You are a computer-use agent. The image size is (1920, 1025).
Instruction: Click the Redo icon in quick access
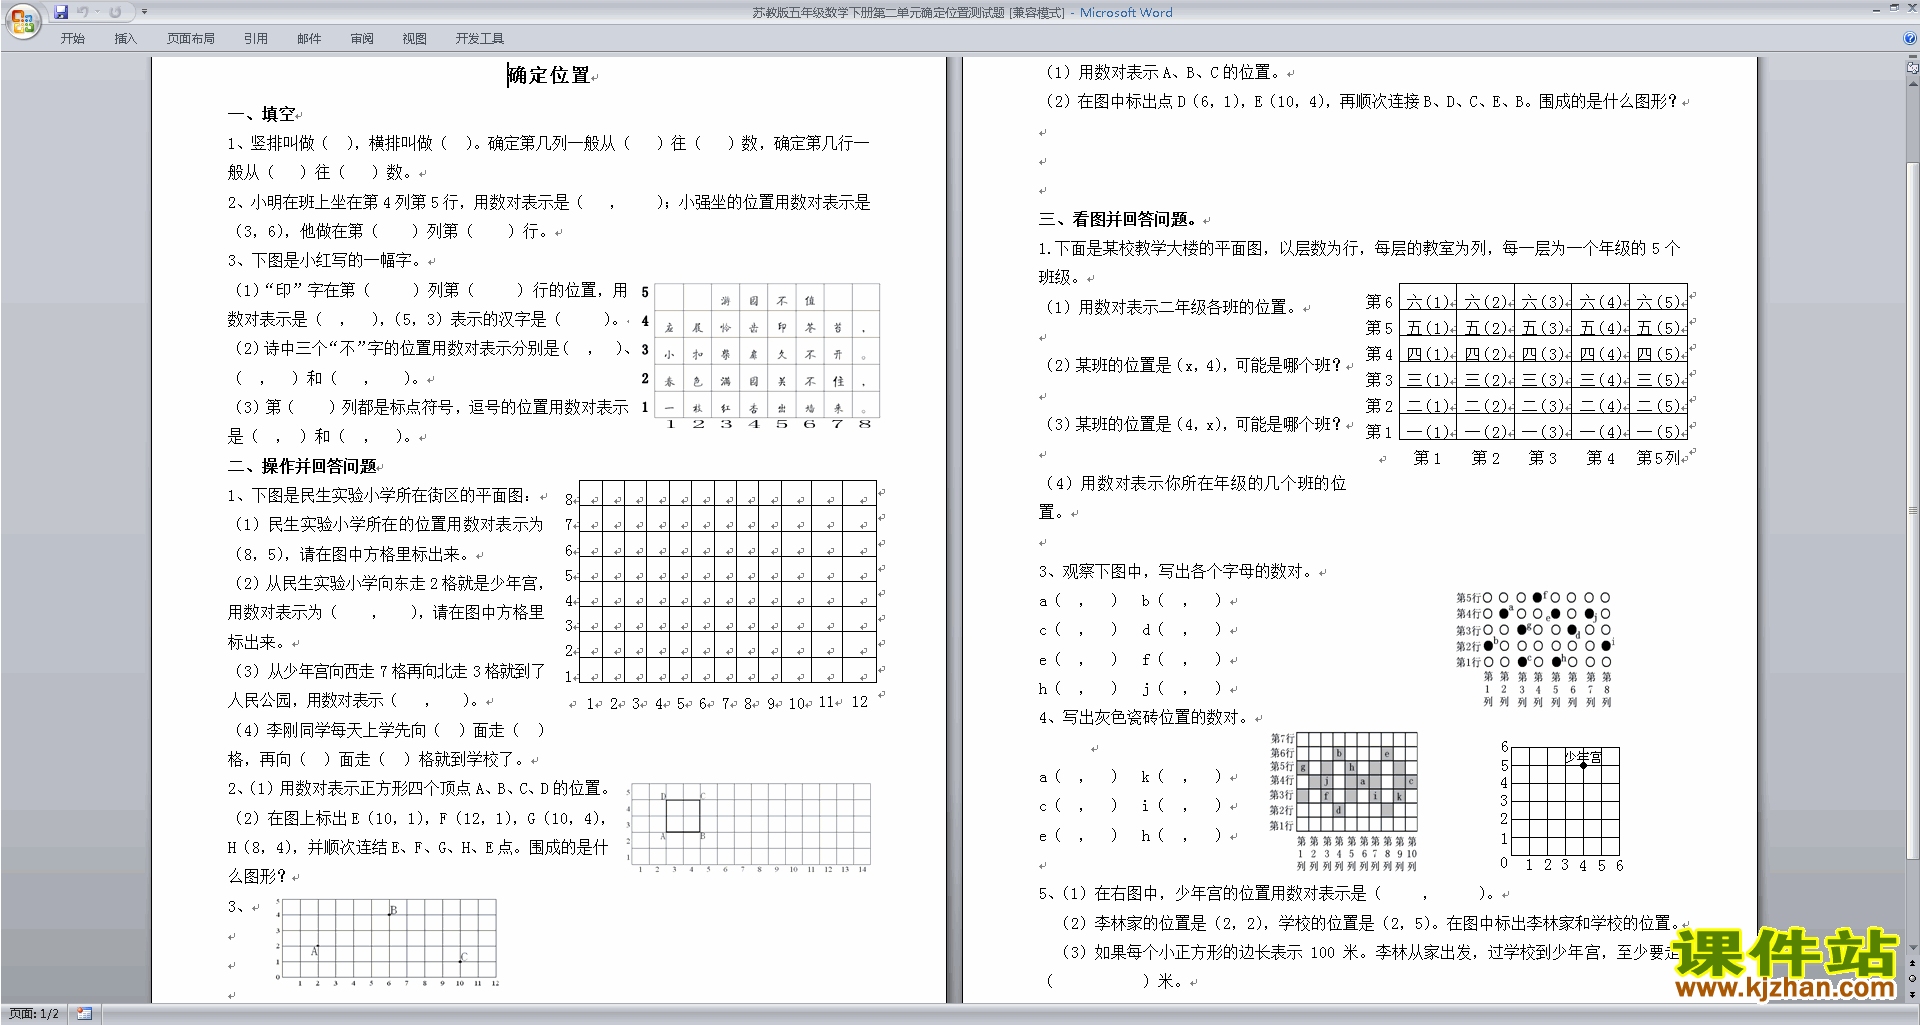point(115,12)
